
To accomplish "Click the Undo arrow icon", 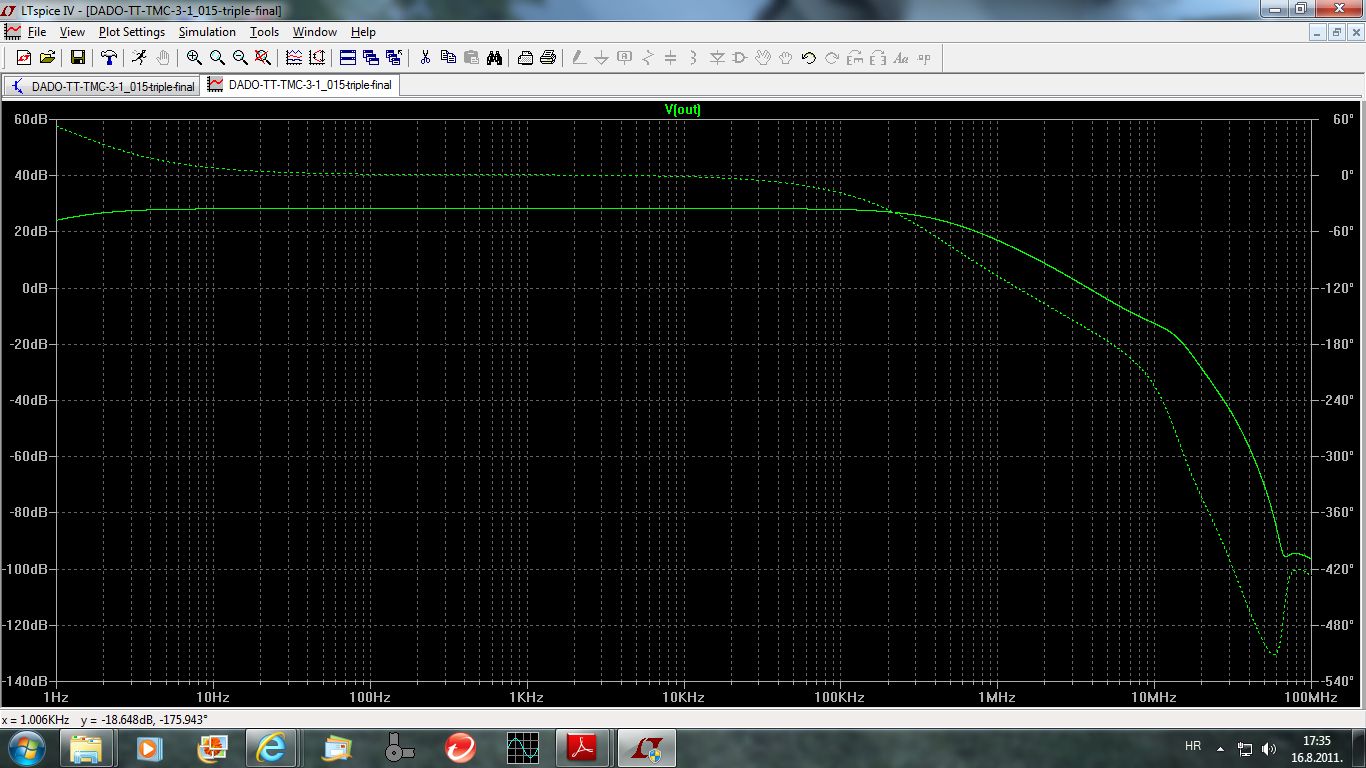I will (809, 58).
